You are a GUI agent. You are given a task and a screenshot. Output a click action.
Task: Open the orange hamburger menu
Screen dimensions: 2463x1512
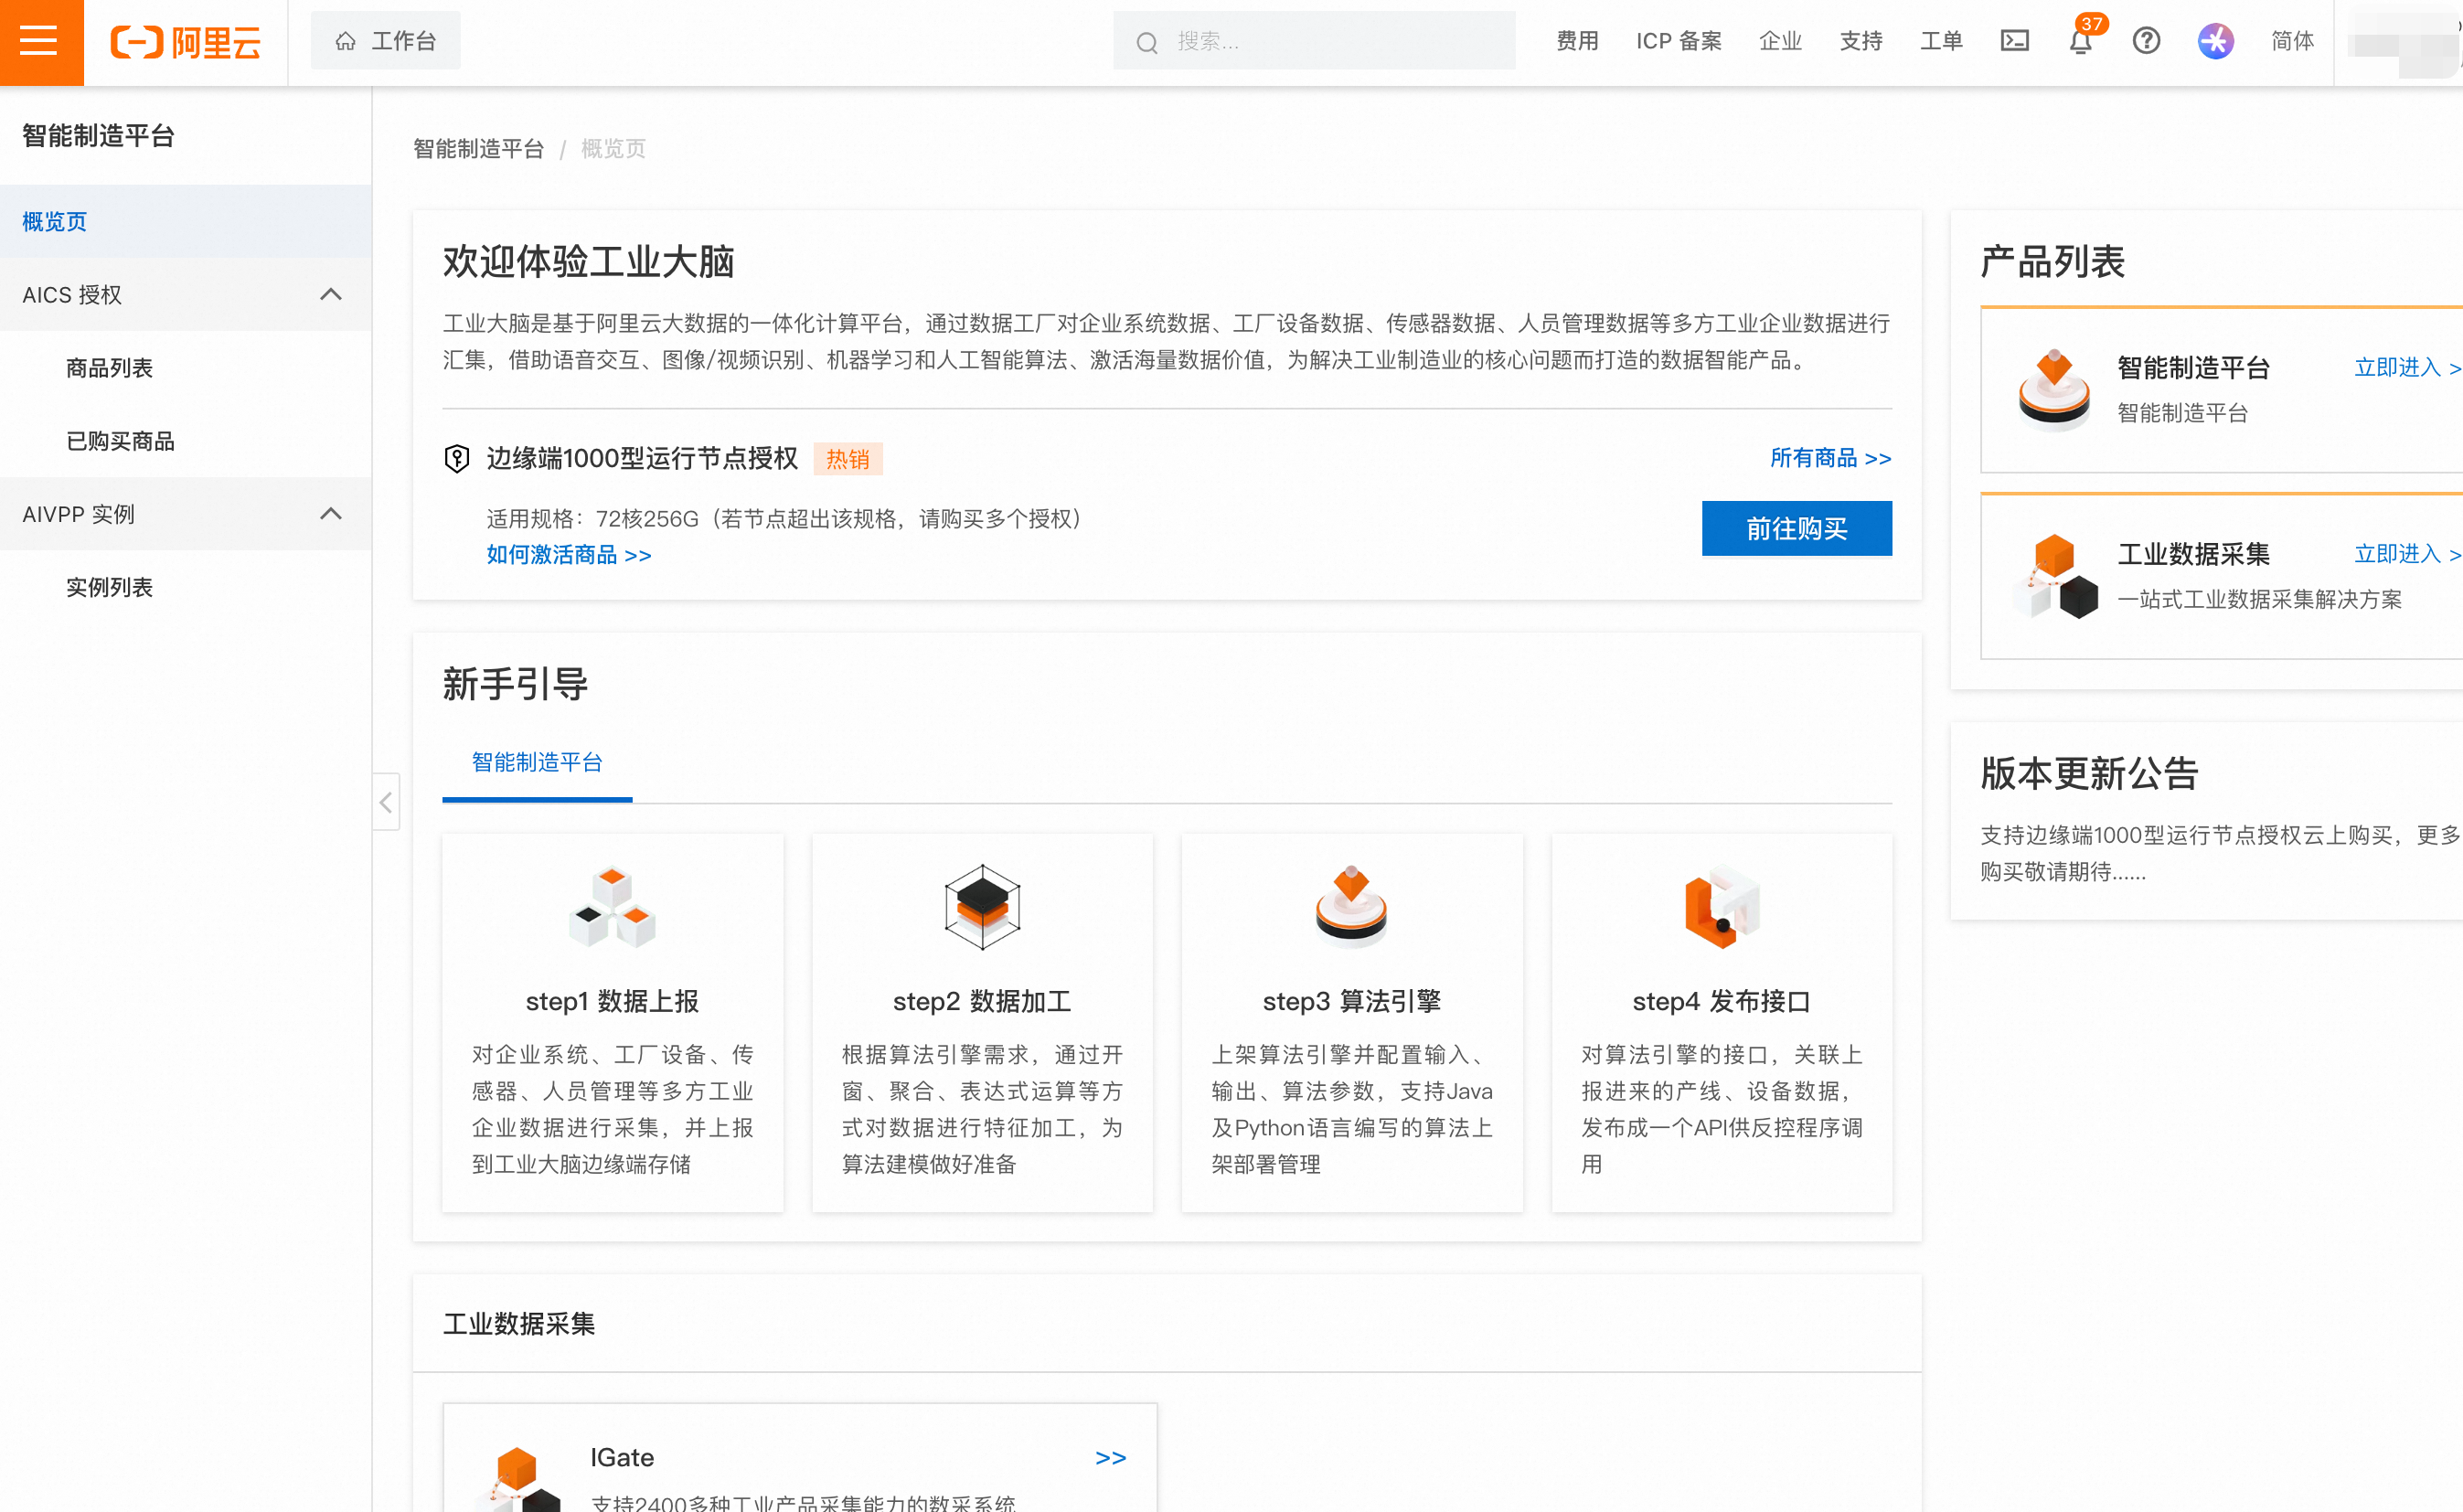coord(40,41)
